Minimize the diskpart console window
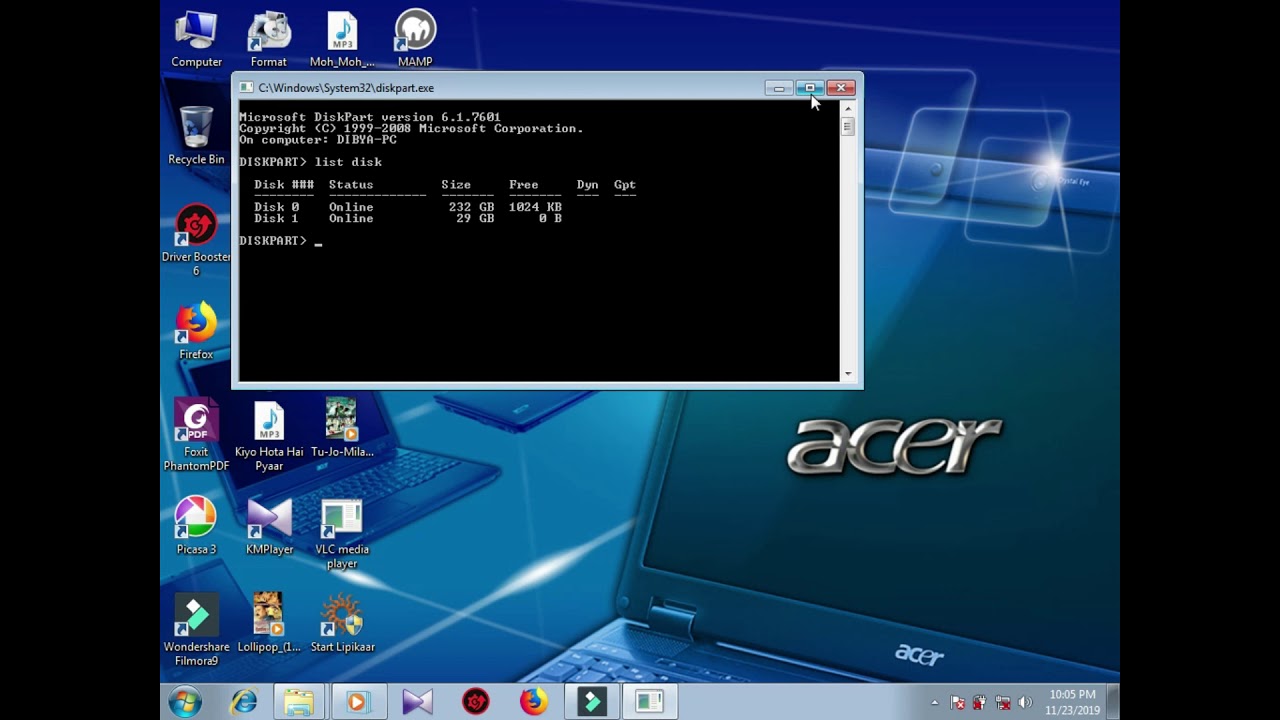This screenshot has height=720, width=1280. pyautogui.click(x=779, y=88)
